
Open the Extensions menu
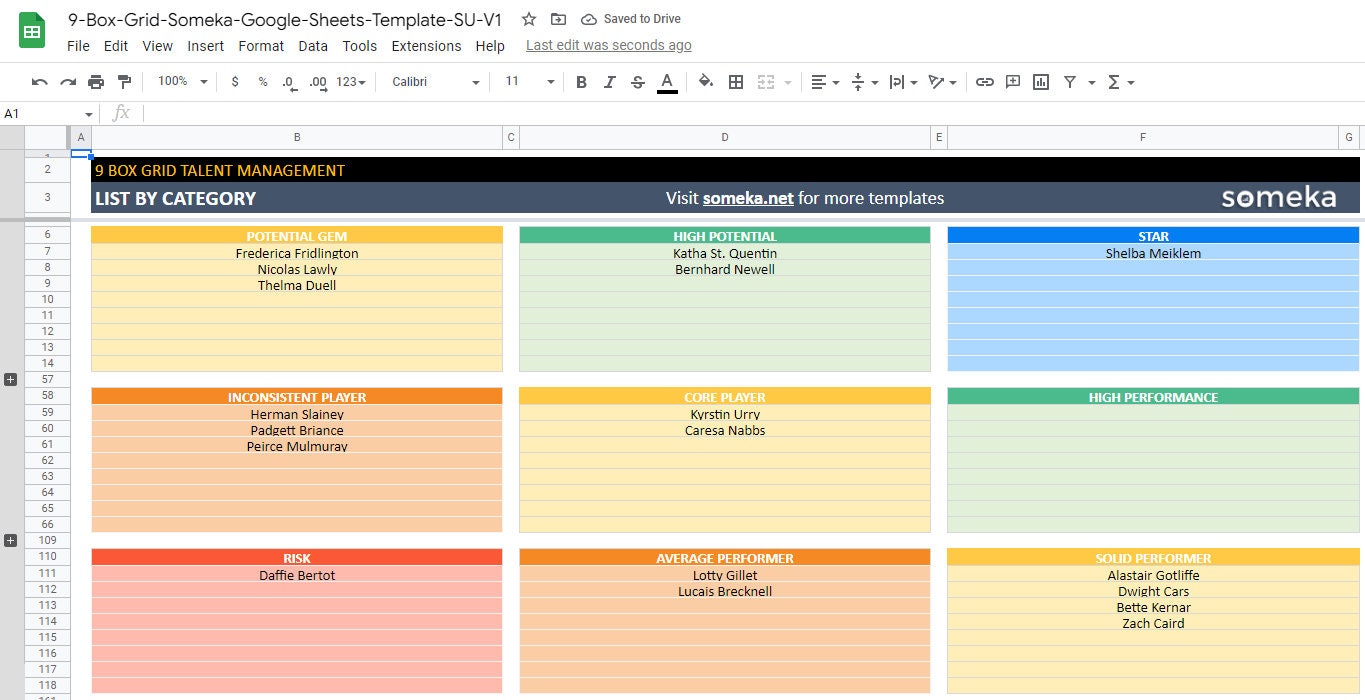point(426,45)
